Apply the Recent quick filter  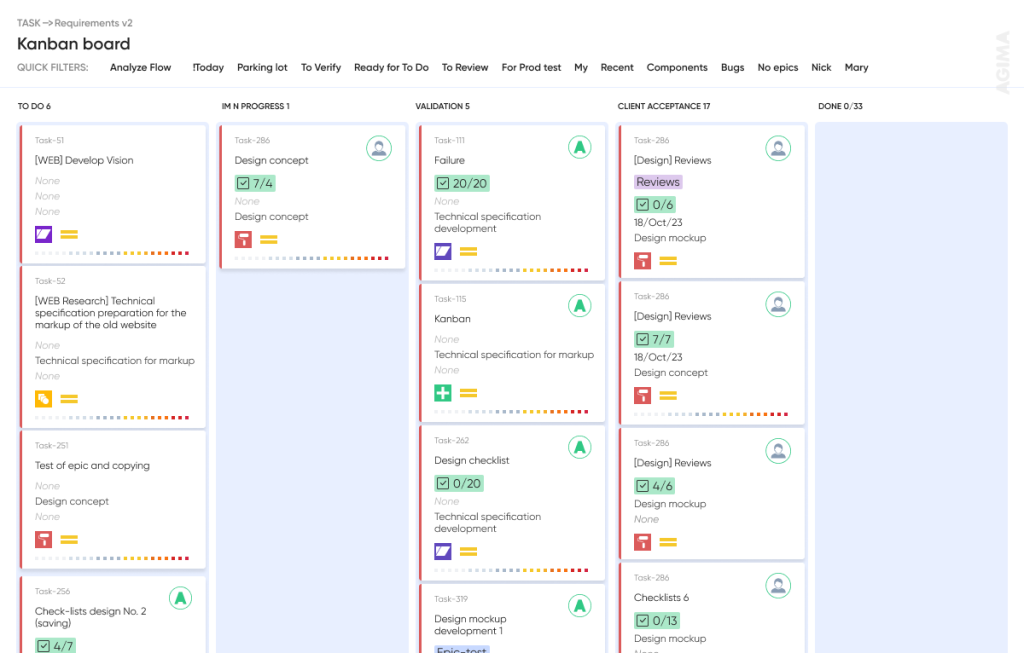617,67
